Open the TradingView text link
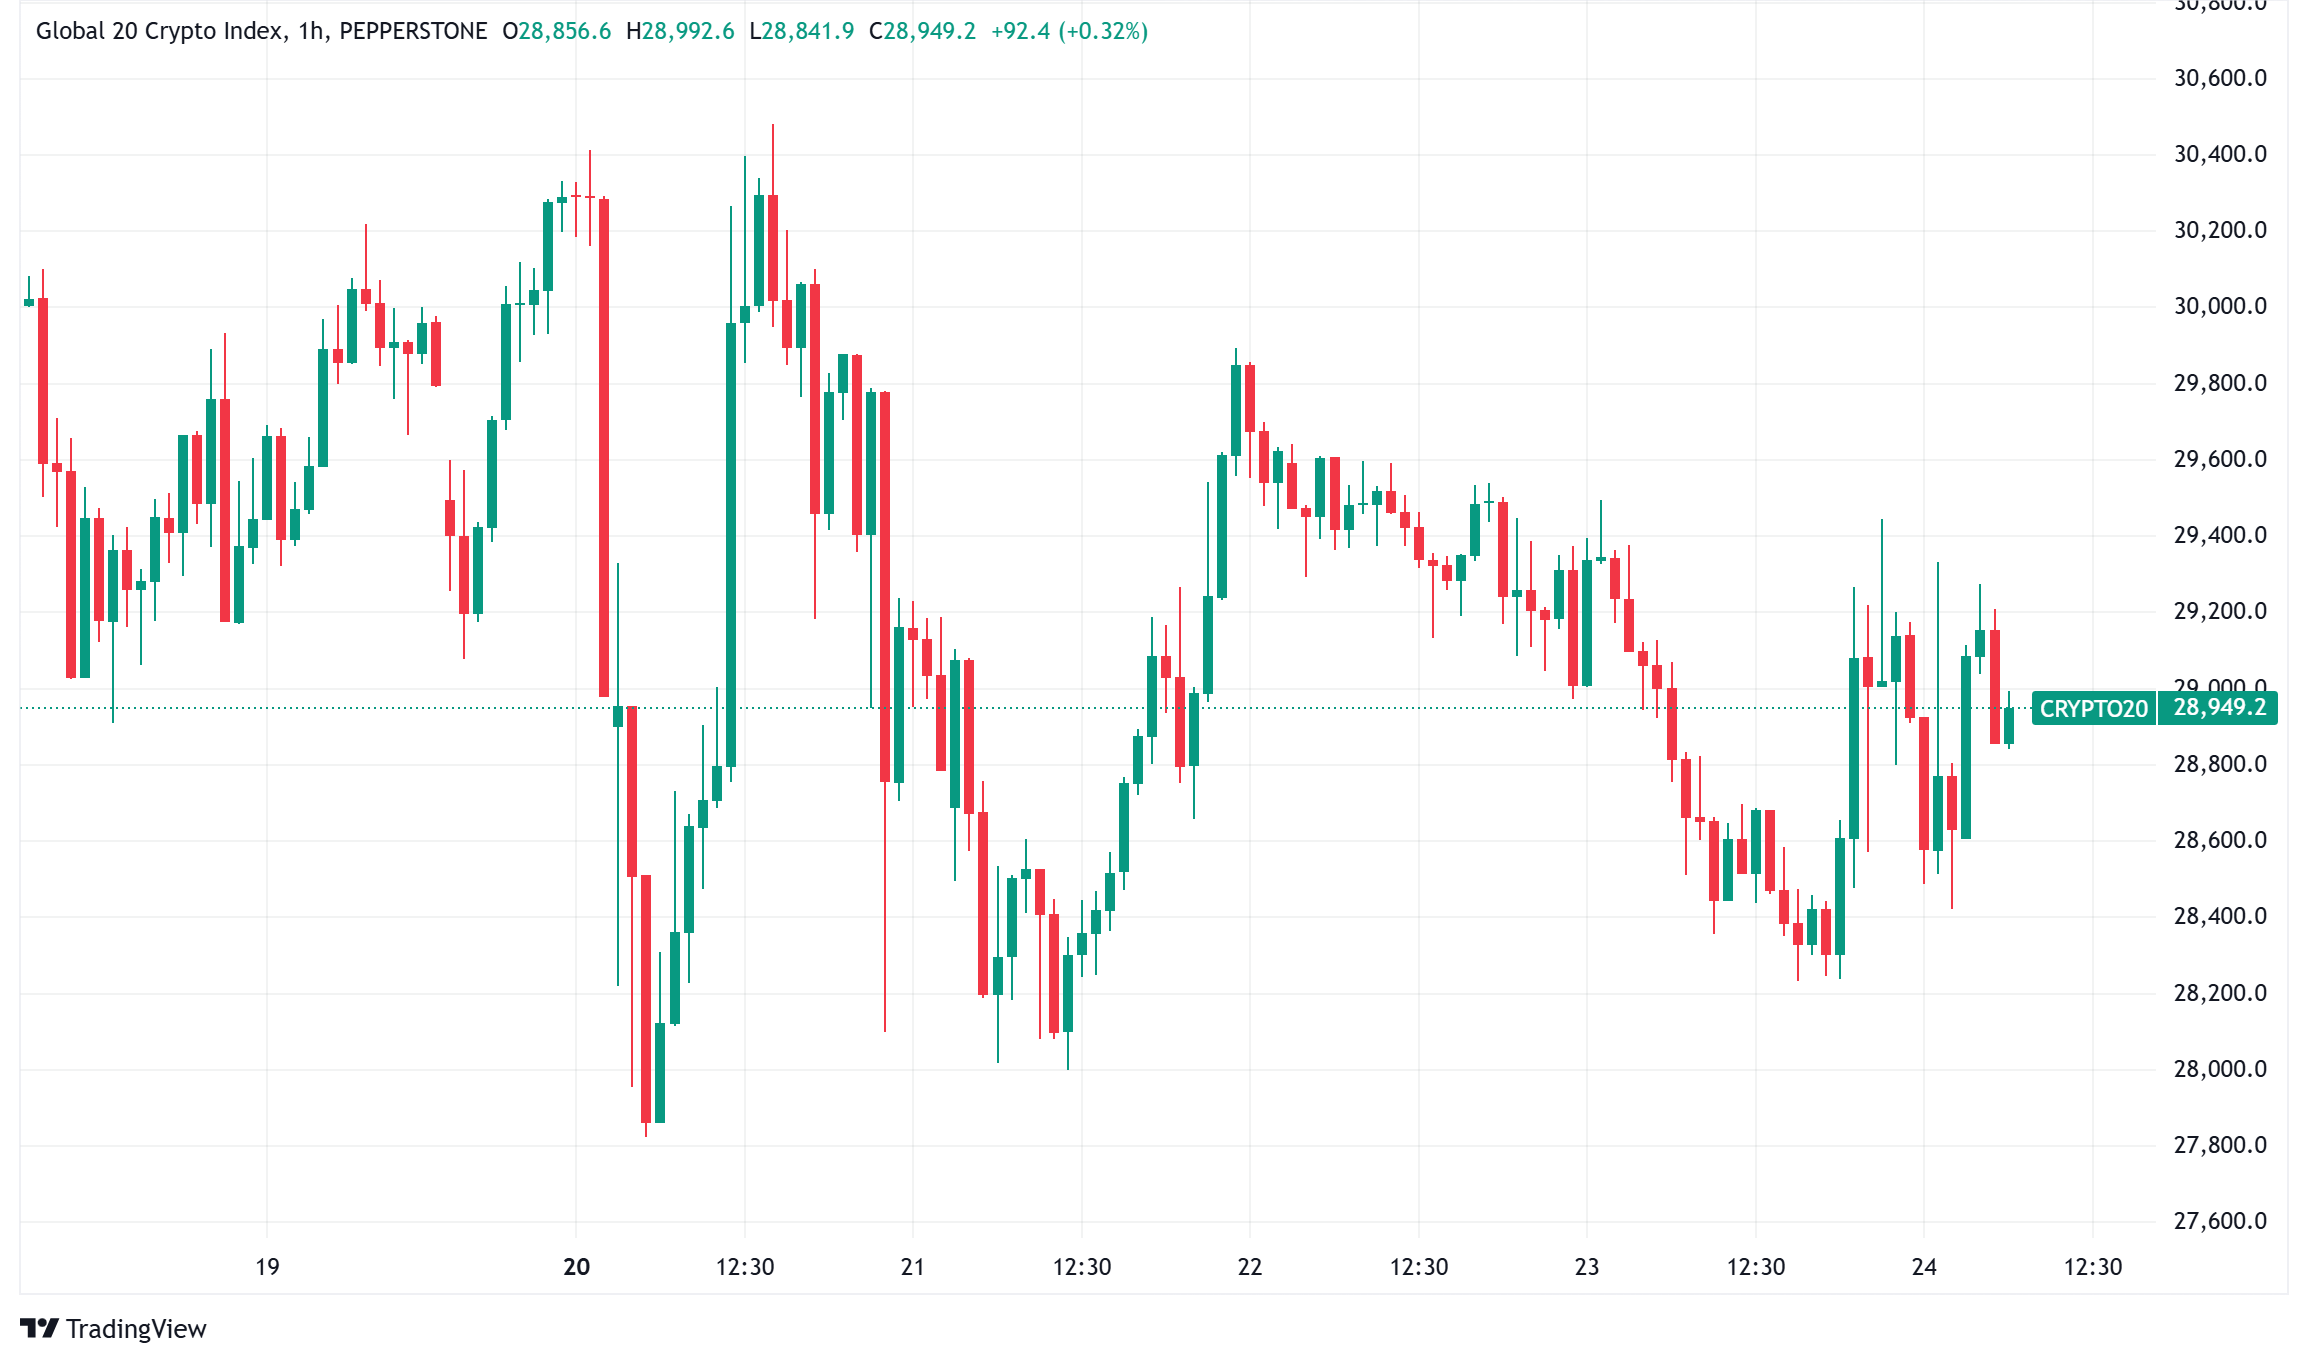Viewport: 2308px width, 1364px height. point(136,1328)
